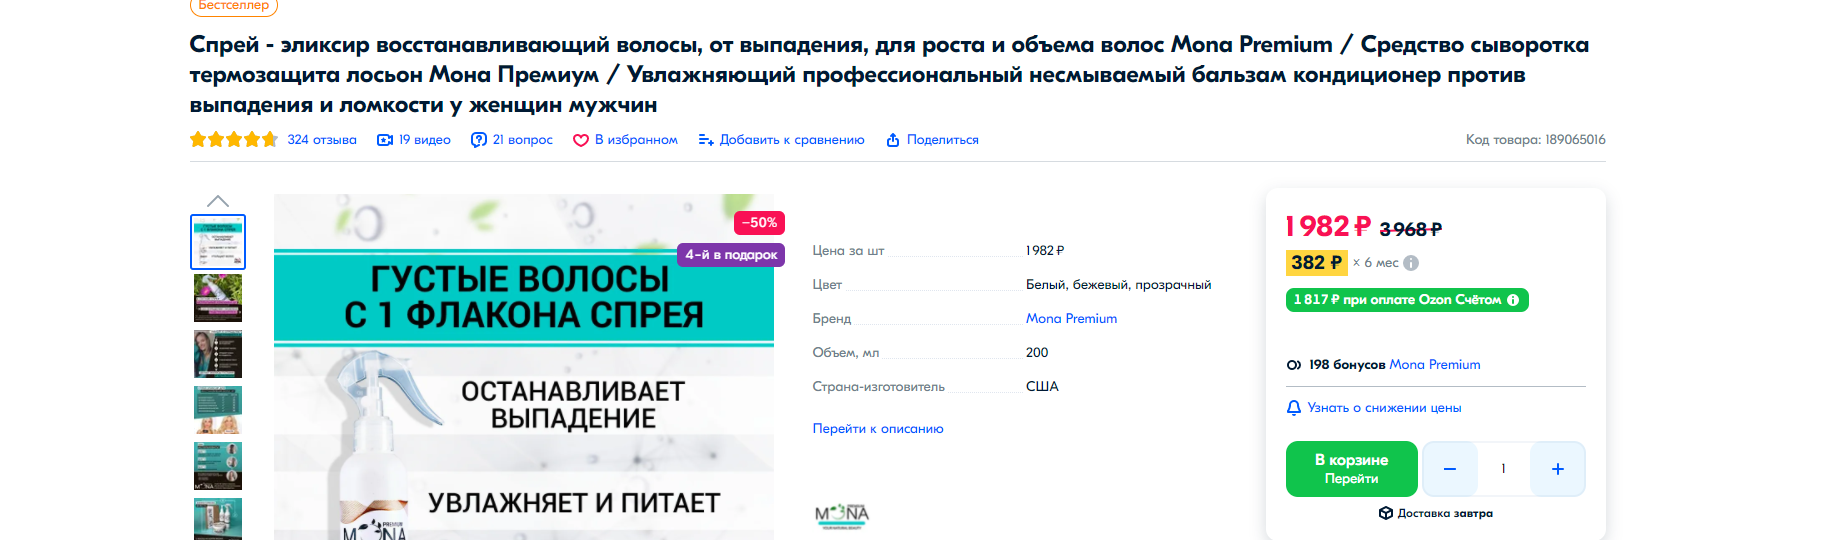
Task: Click the question mark icon
Action: (479, 140)
